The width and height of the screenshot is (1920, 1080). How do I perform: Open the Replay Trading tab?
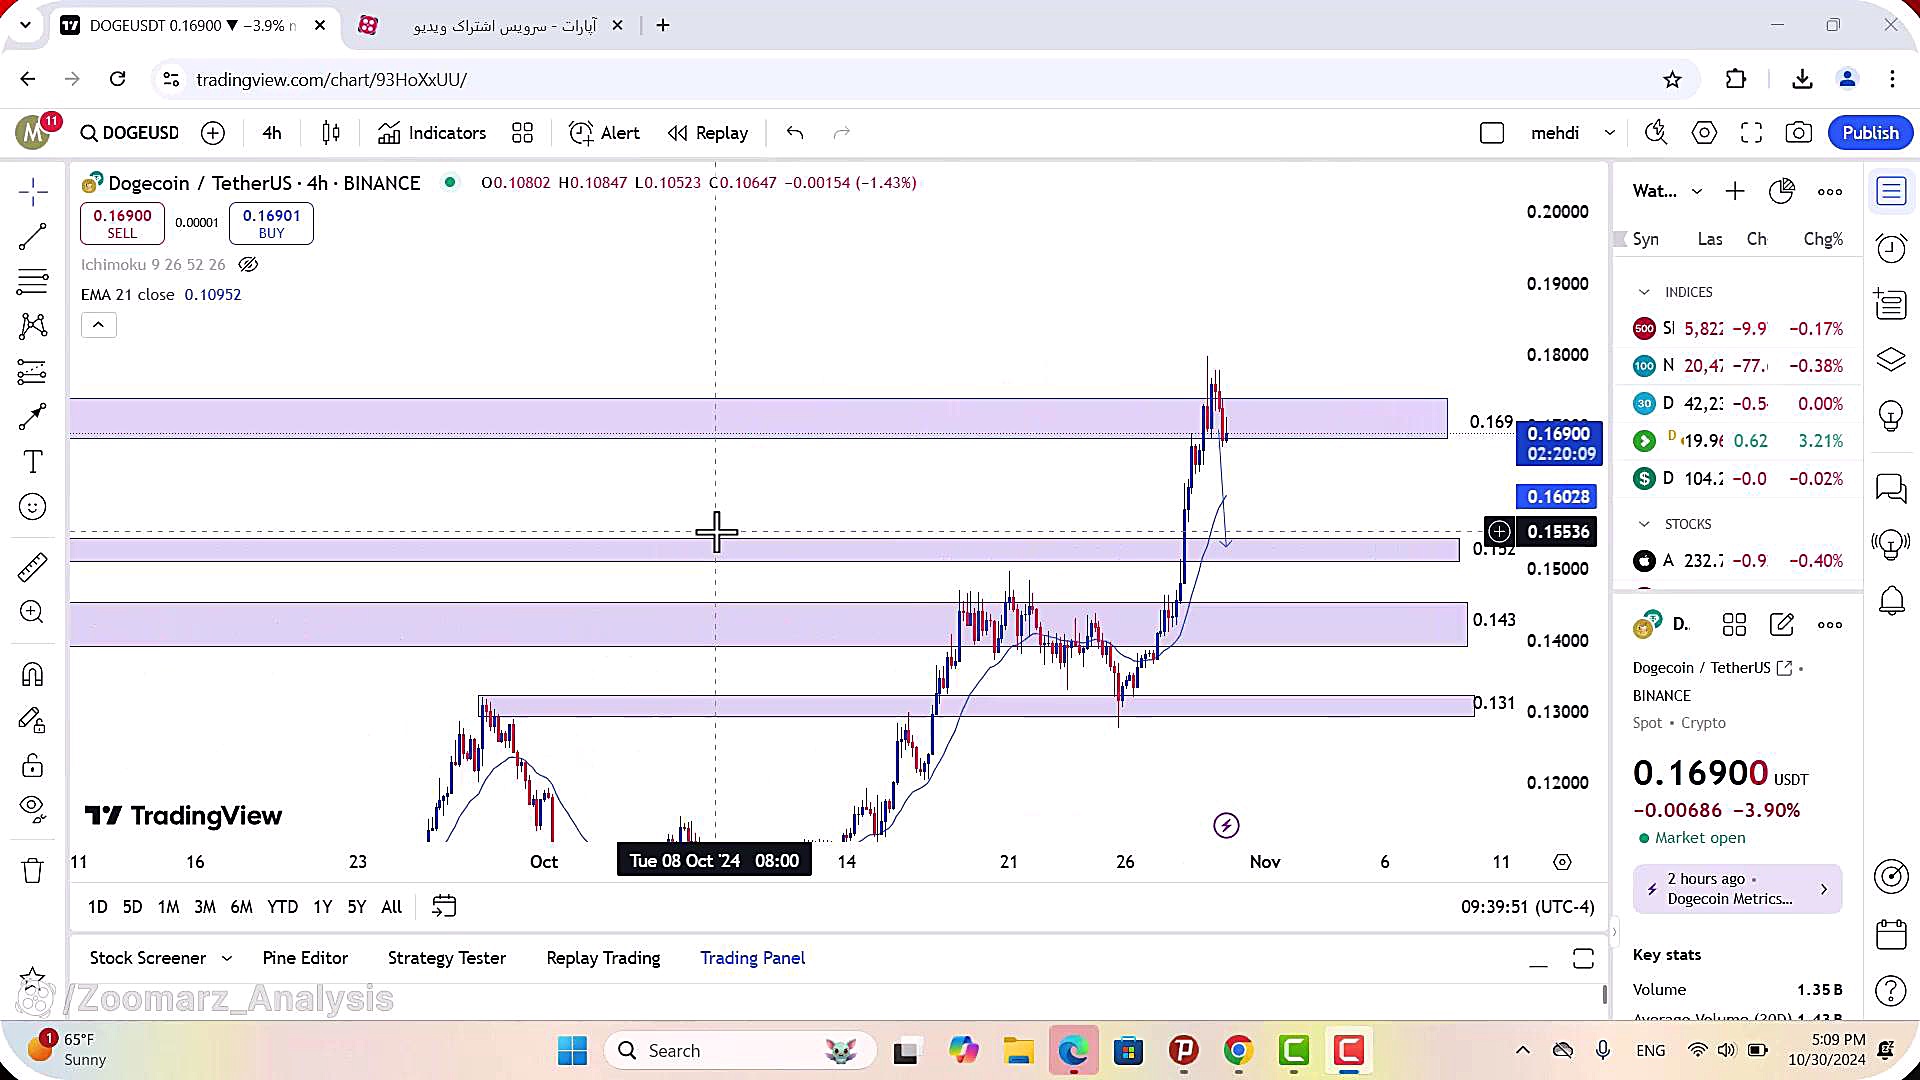tap(603, 958)
